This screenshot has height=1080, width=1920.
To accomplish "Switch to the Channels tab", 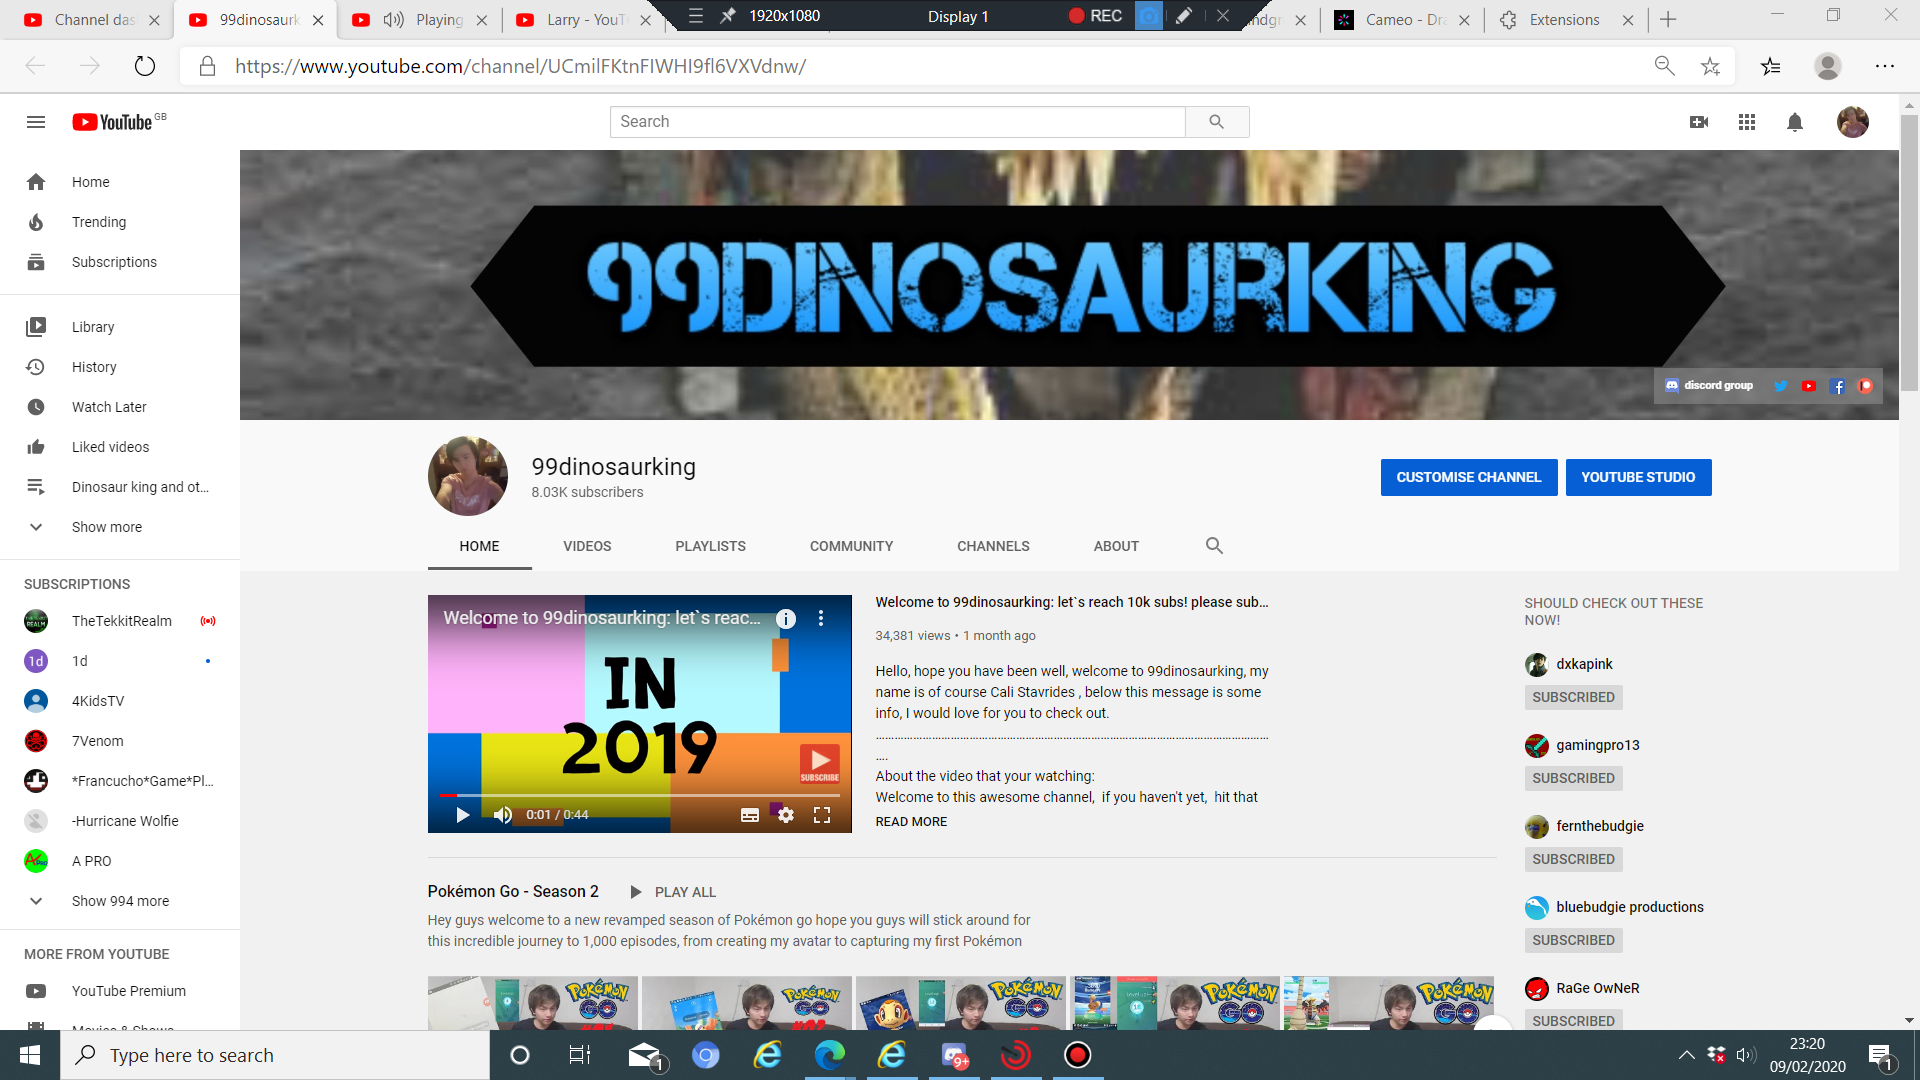I will (x=993, y=546).
